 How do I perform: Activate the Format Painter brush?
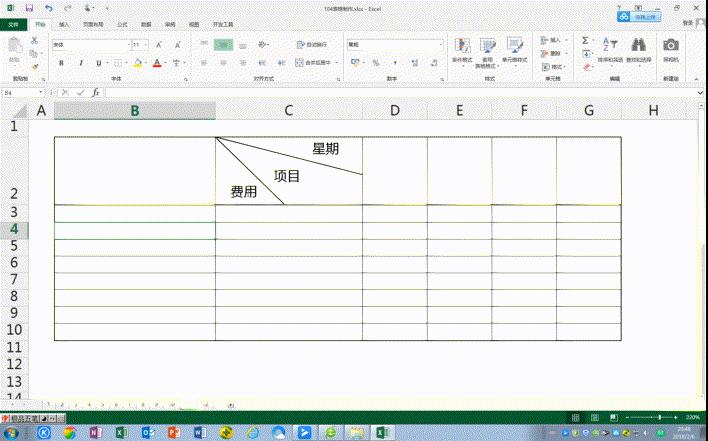[34, 67]
